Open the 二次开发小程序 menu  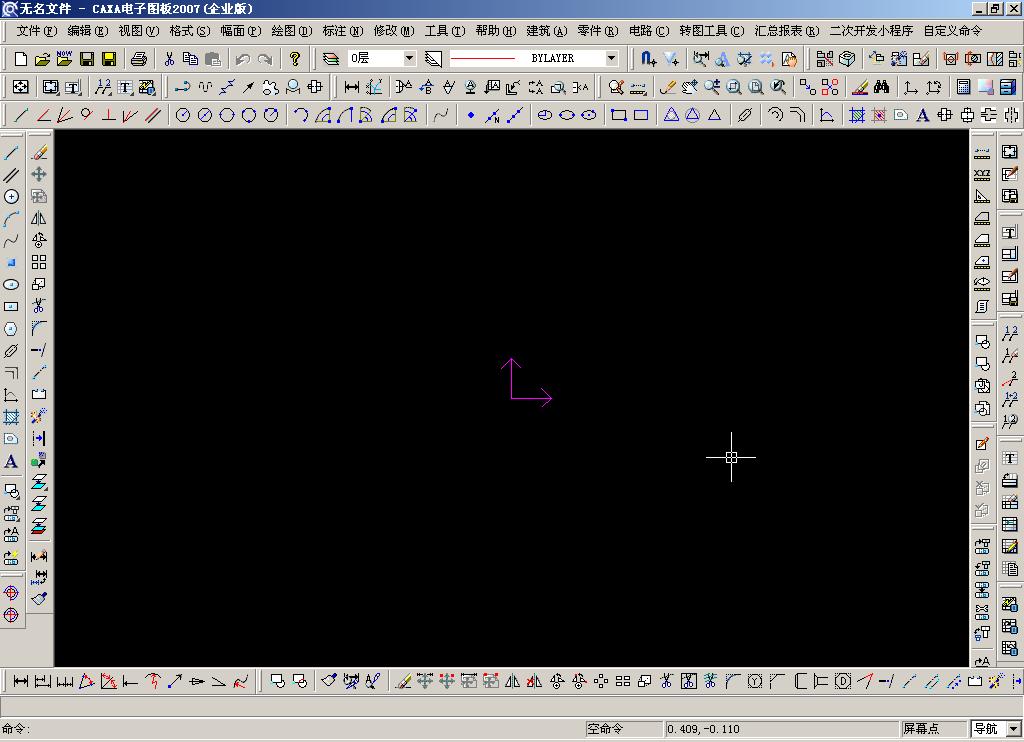click(871, 31)
